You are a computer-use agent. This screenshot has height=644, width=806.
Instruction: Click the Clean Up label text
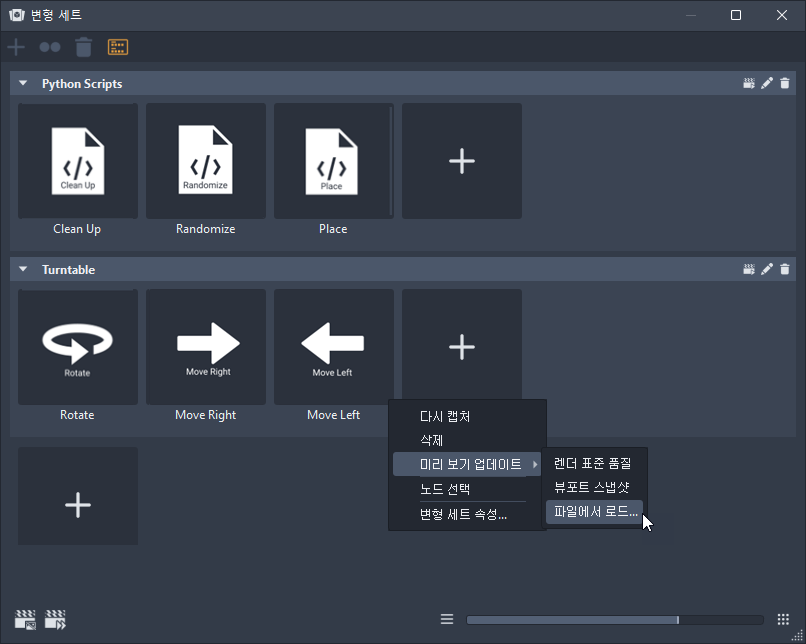(77, 229)
